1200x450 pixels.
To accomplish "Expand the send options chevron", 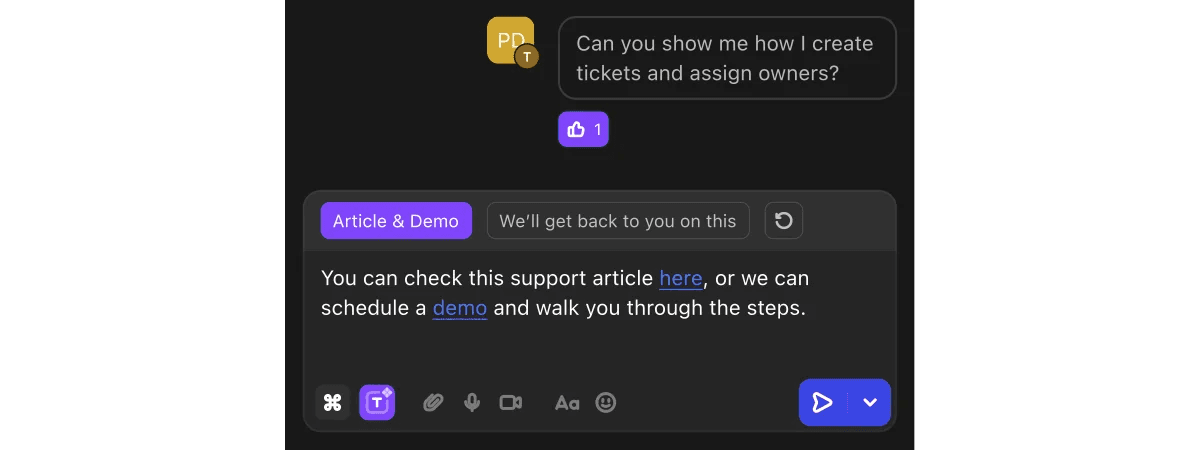I will point(870,403).
